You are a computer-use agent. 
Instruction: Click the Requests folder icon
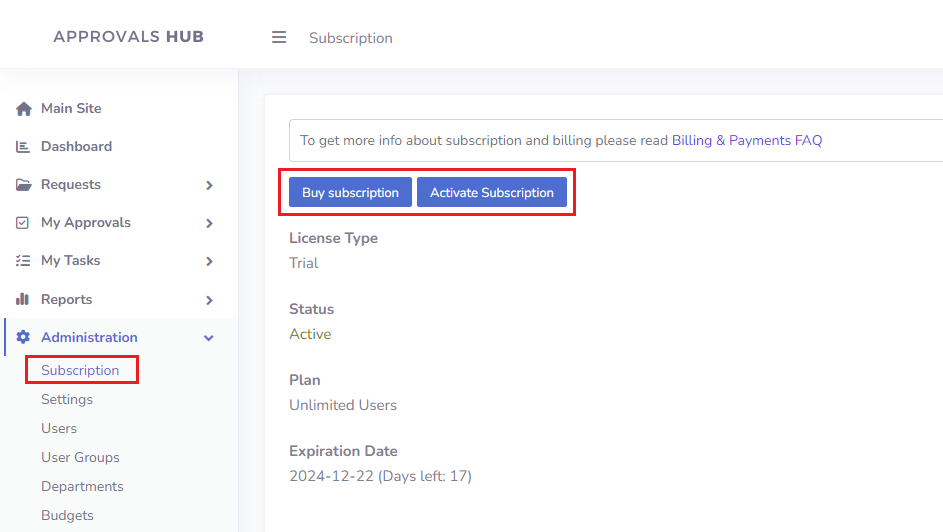point(23,185)
